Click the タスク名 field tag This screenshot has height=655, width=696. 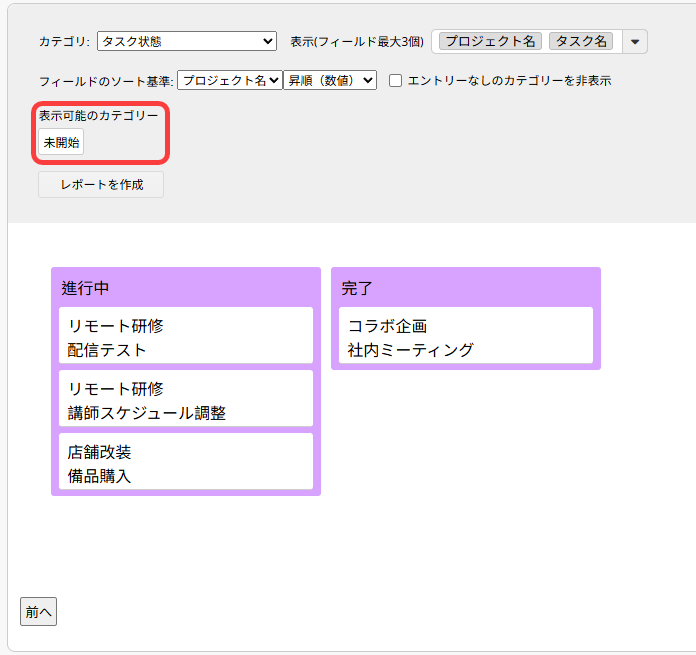[x=581, y=41]
